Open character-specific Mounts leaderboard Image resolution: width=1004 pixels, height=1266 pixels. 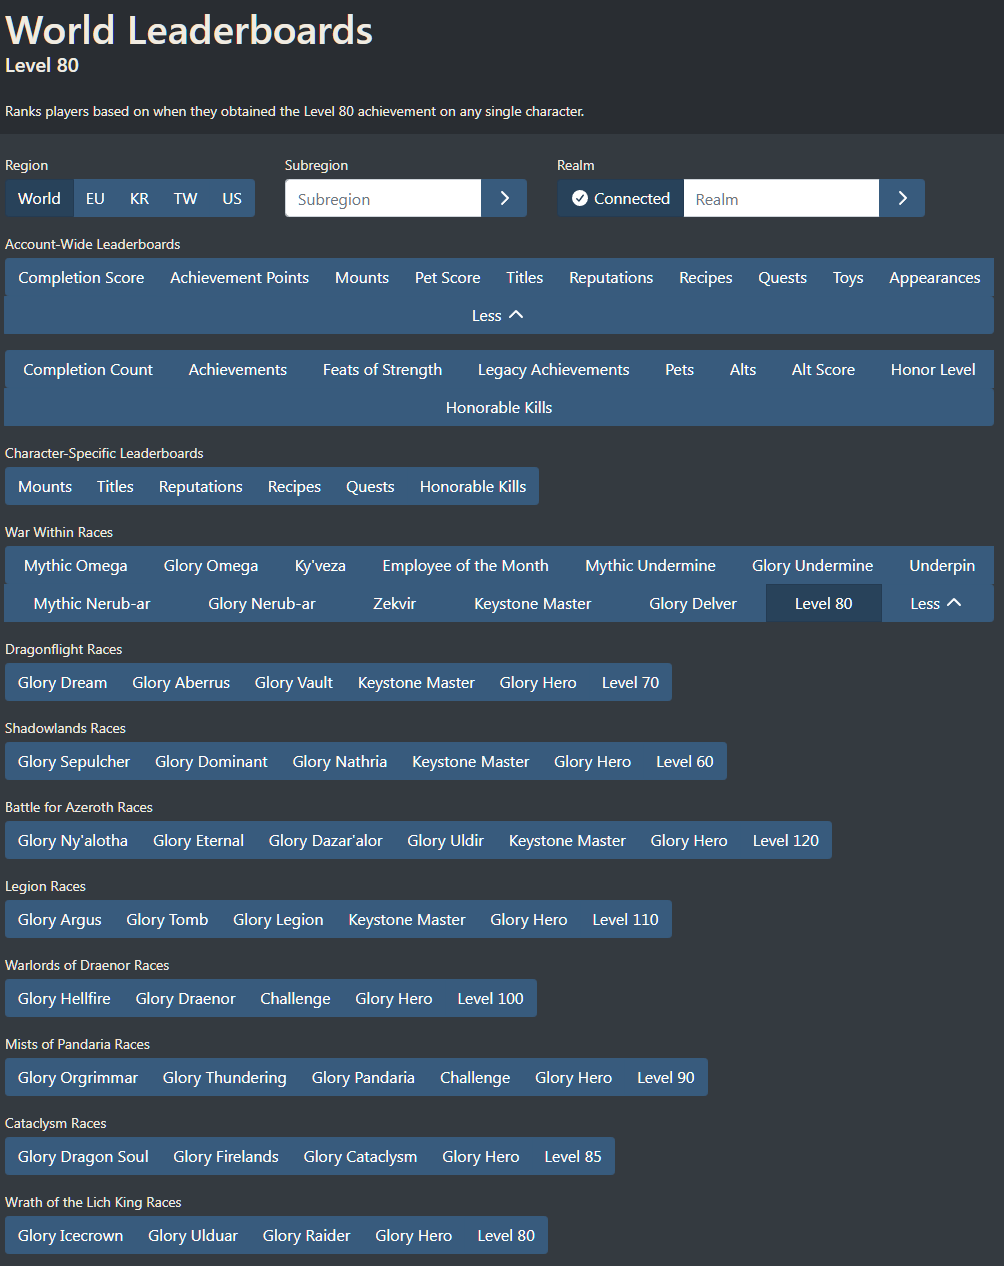(x=45, y=486)
